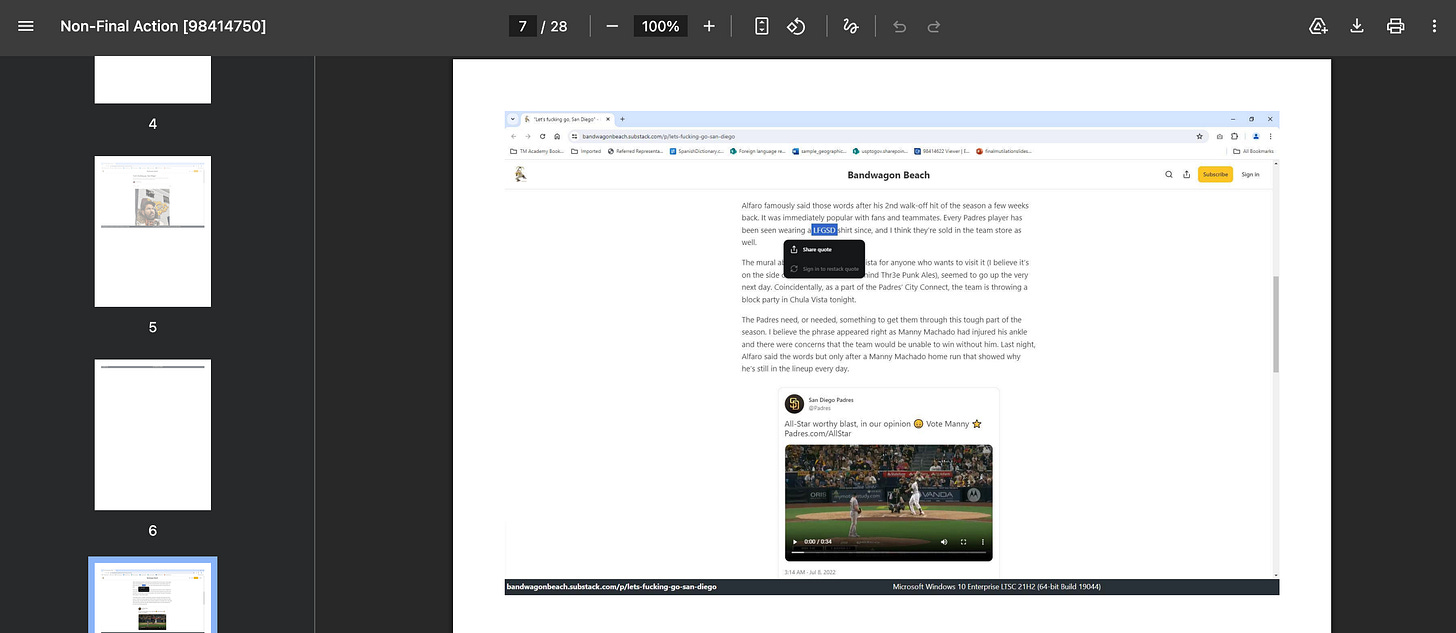Open a new tab in embedded browser
This screenshot has width=1456, height=633.
pos(622,119)
